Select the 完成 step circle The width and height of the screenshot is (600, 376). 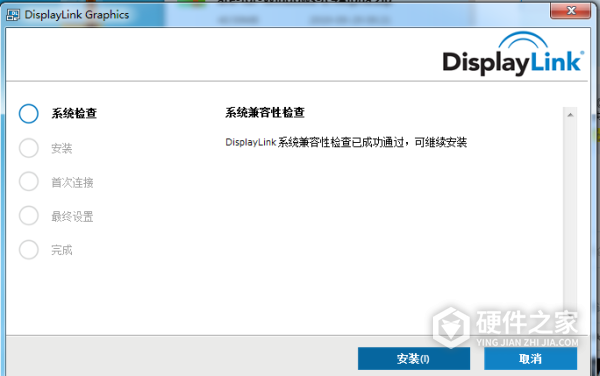(x=29, y=250)
